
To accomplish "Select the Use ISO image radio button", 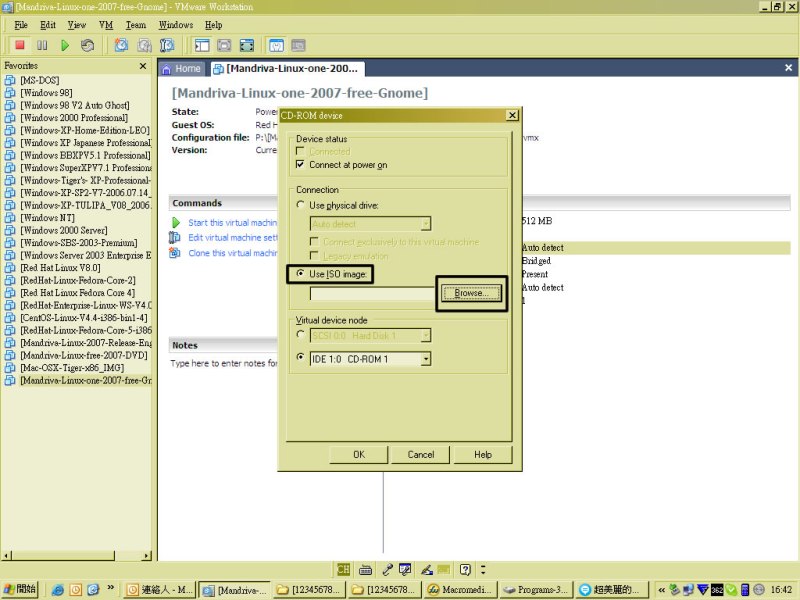I will [x=301, y=273].
